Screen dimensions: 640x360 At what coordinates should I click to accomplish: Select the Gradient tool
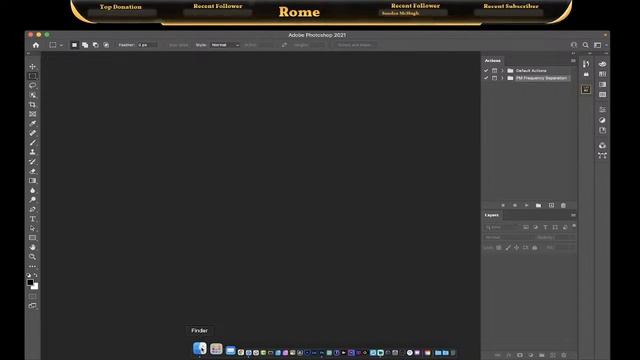pyautogui.click(x=33, y=180)
